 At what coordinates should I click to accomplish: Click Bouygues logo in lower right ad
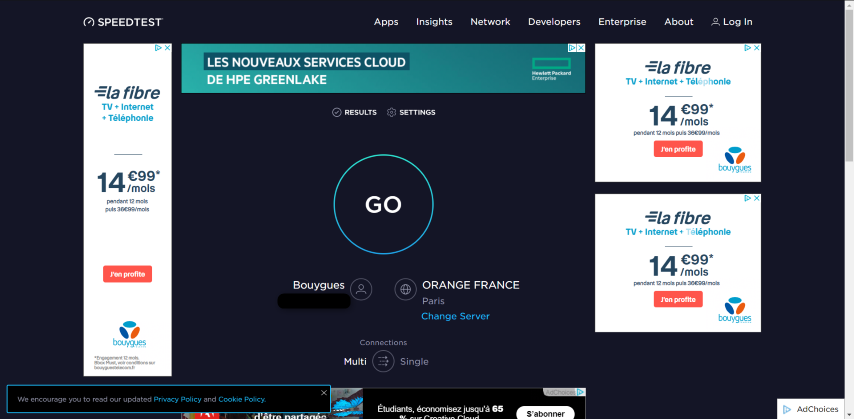click(735, 310)
